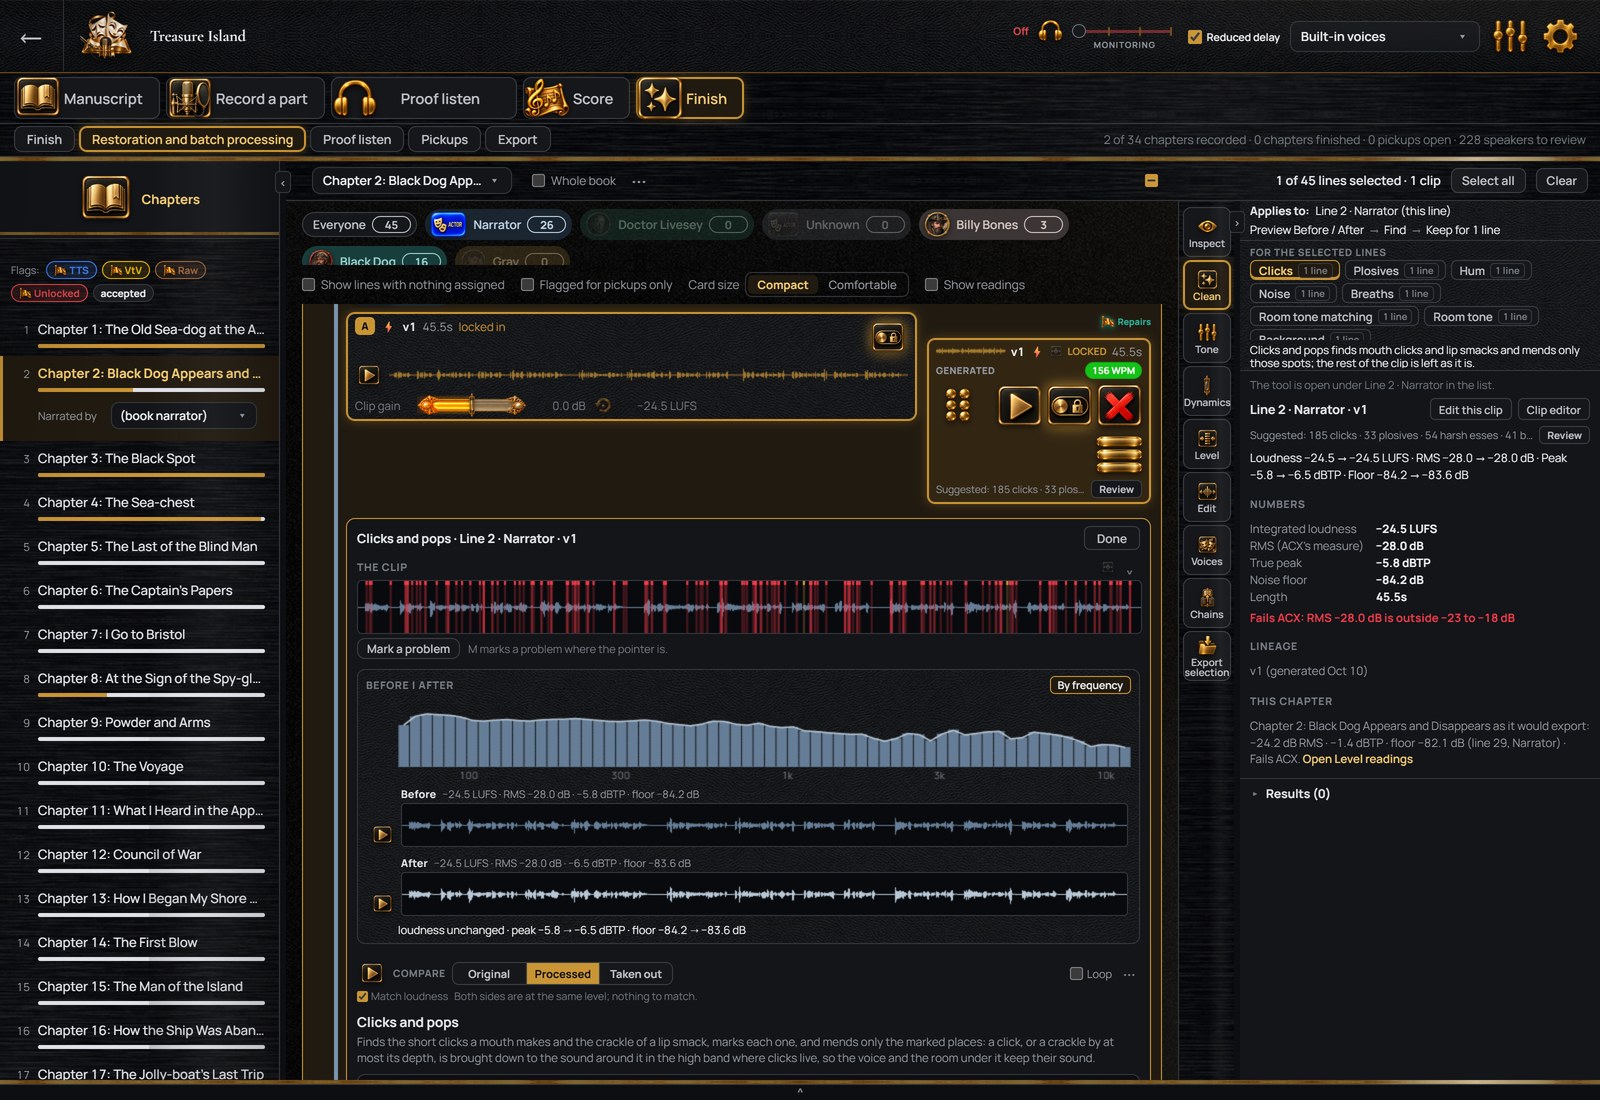Open the Chains tool
Screen dimensions: 1600x1100
(1206, 603)
